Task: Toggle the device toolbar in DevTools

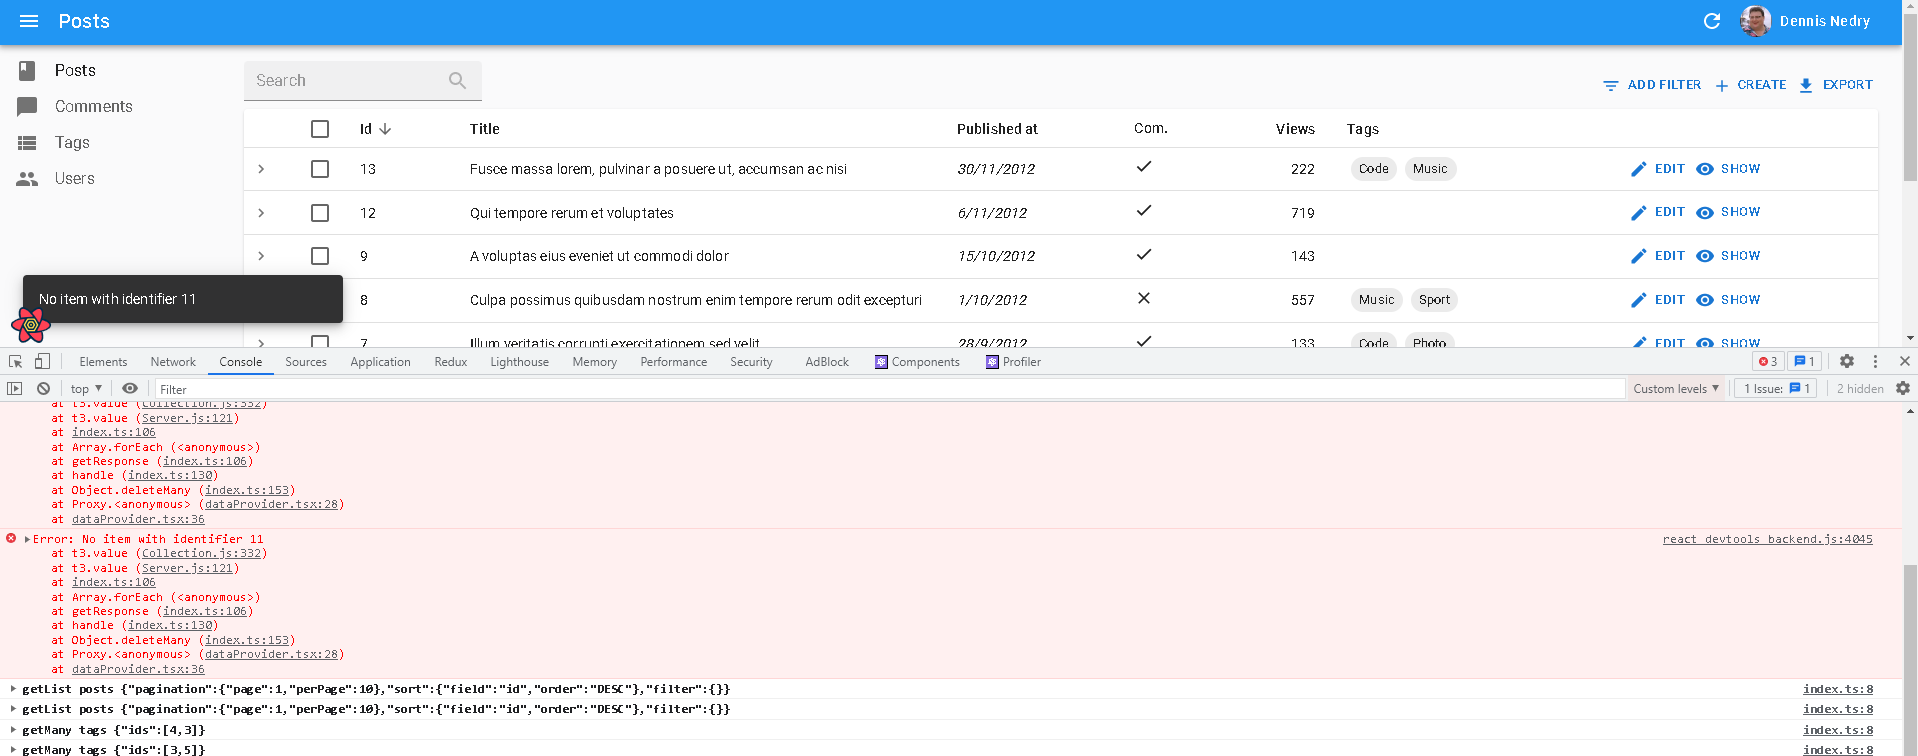Action: pyautogui.click(x=42, y=361)
